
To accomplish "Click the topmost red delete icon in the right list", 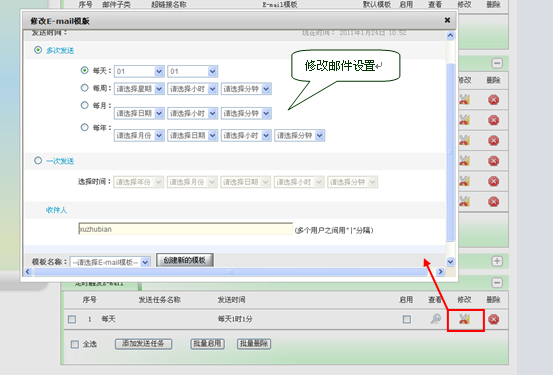I will click(493, 100).
